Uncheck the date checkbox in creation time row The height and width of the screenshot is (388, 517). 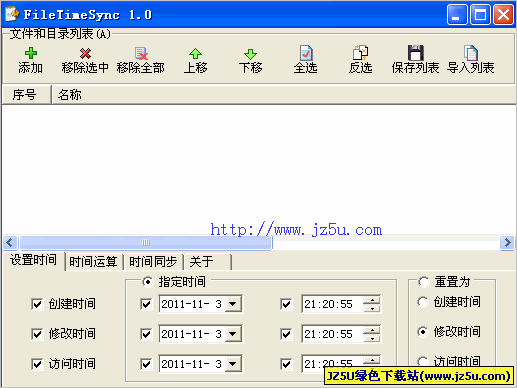click(146, 304)
